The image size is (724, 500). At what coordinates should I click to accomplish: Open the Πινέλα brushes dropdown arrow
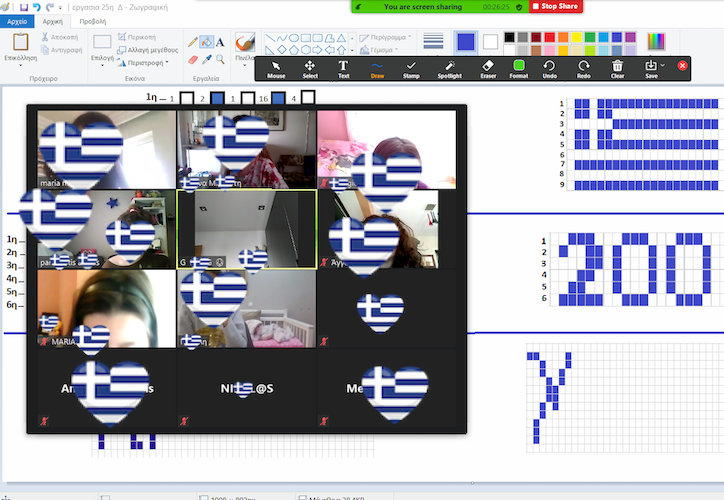245,66
